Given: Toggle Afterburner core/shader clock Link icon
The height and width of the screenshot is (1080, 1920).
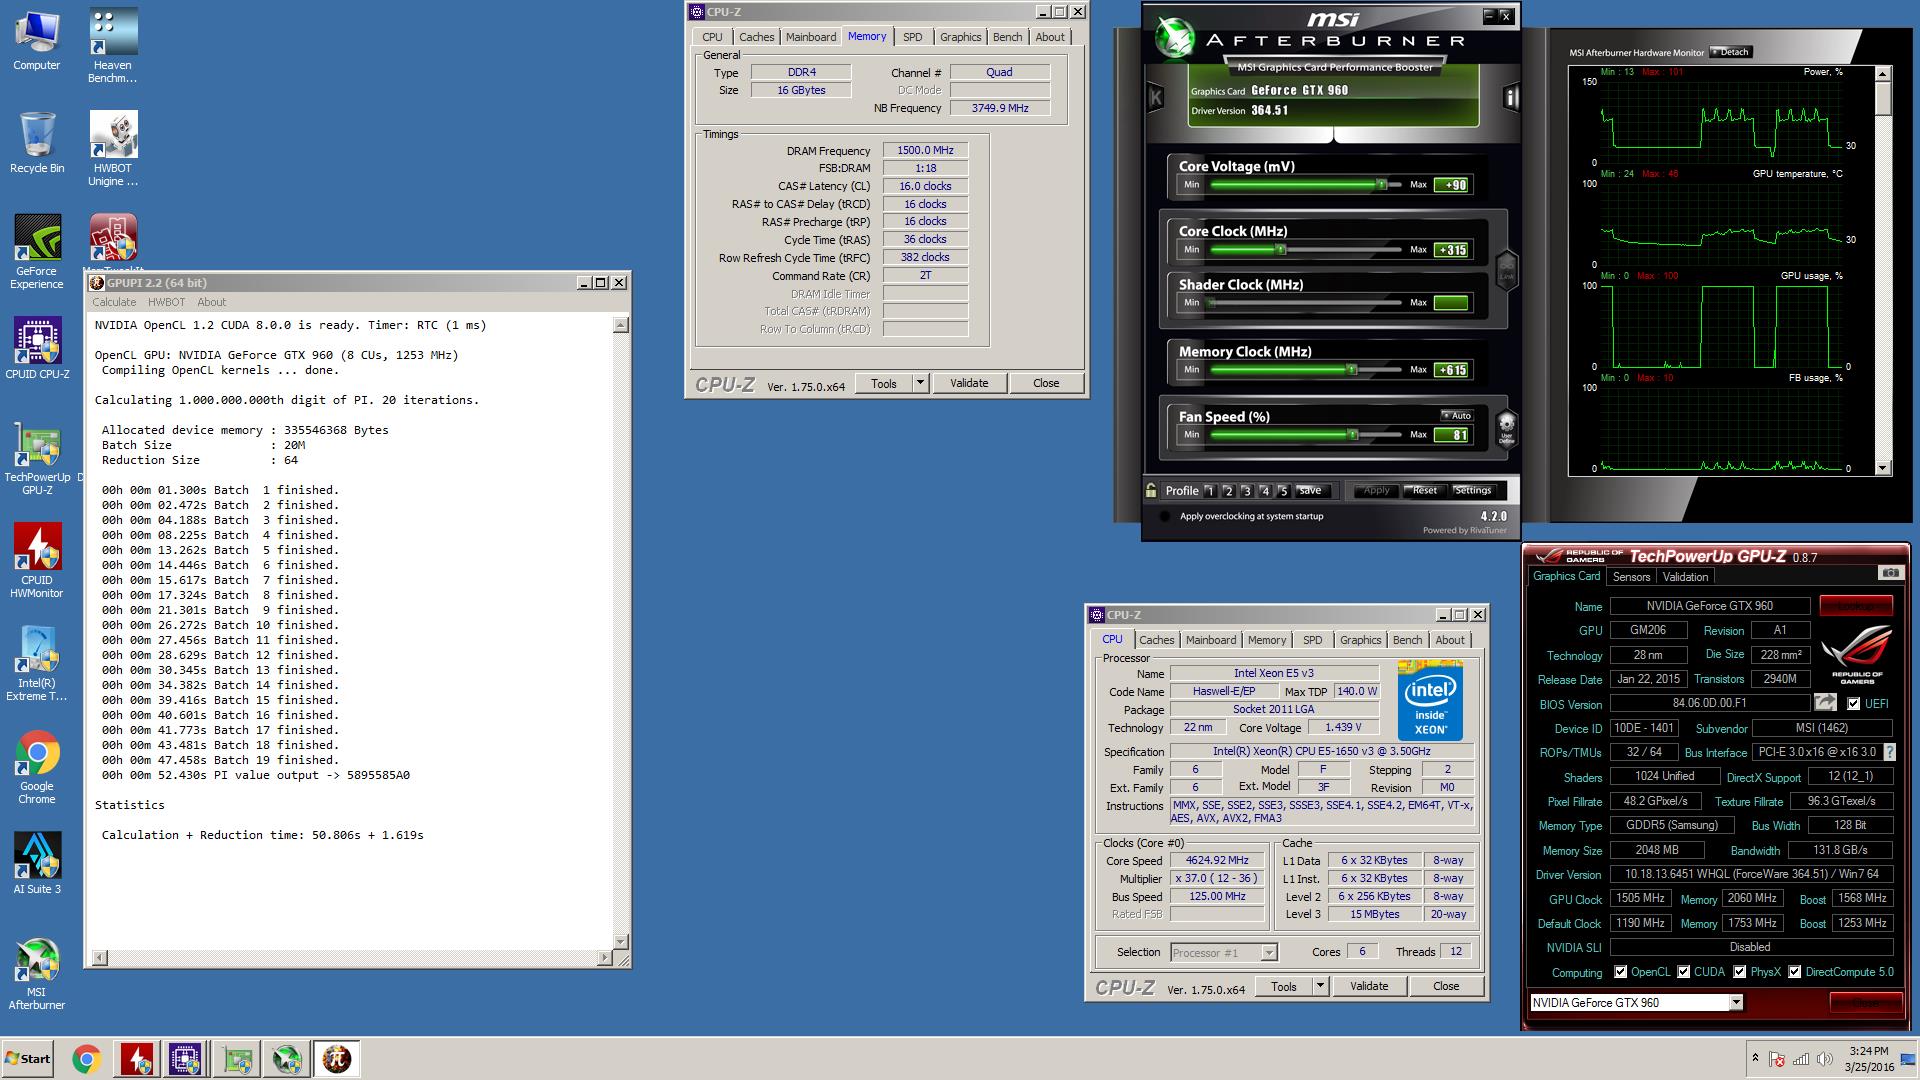Looking at the screenshot, I should pos(1506,268).
